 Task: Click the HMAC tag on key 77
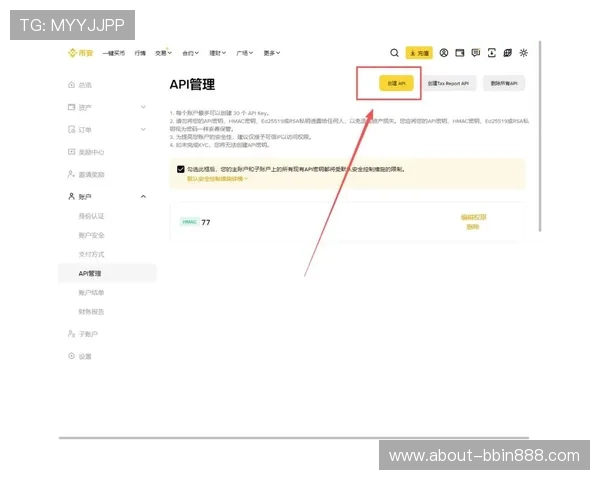(189, 222)
